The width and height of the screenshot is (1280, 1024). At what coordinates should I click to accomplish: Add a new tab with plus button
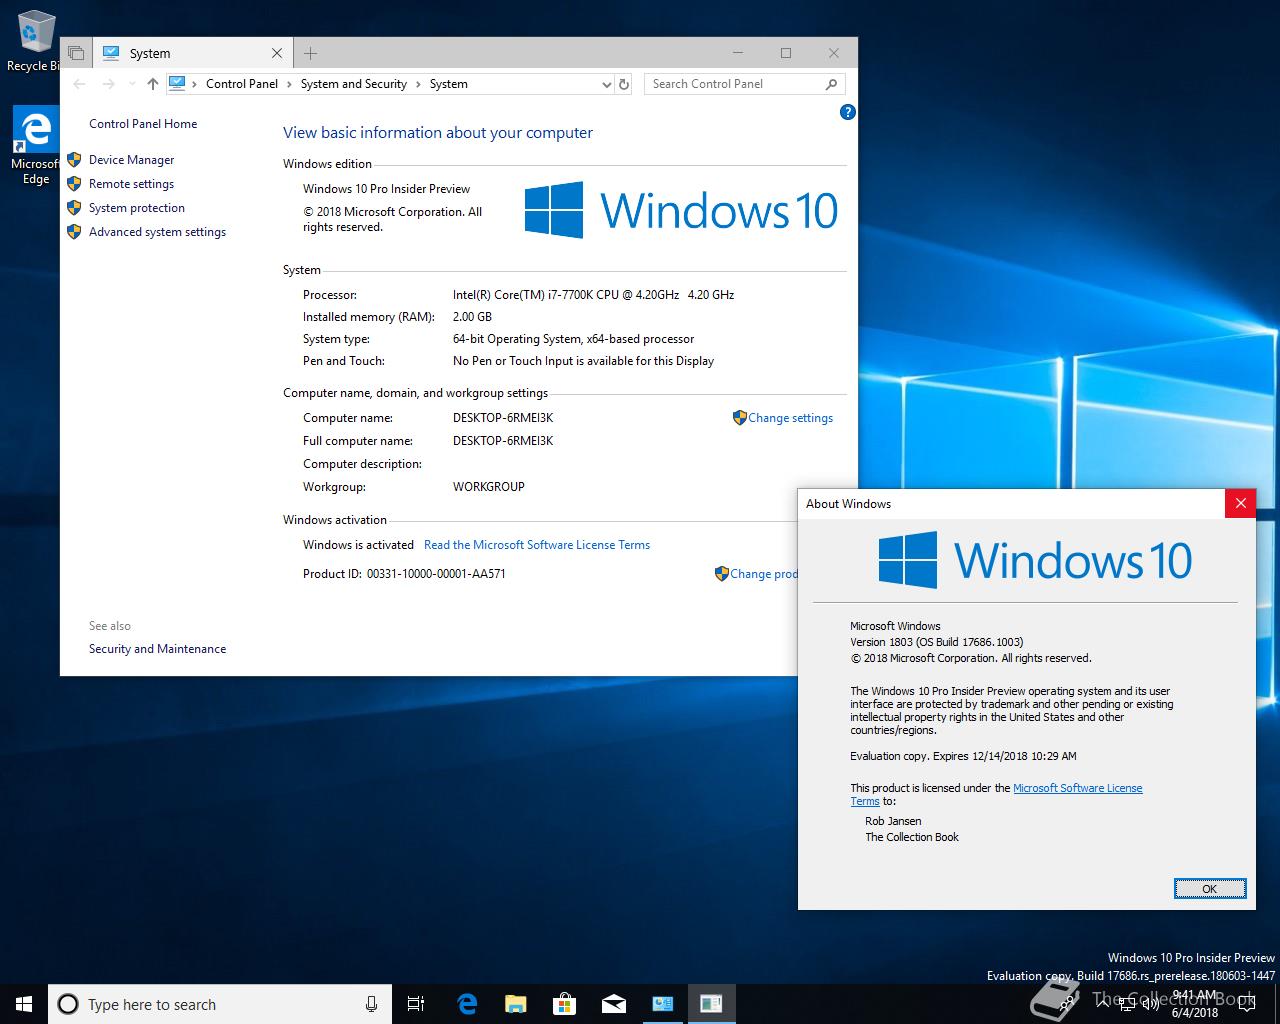click(310, 53)
